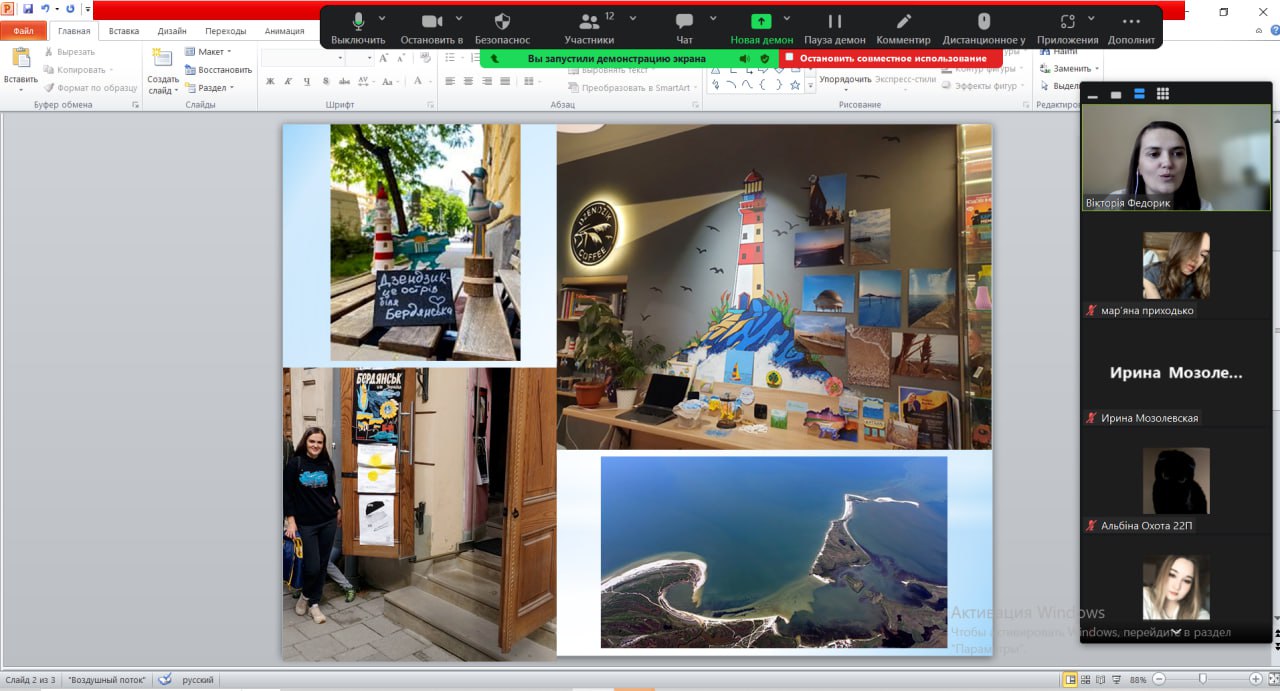
Task: Click the remote control mouse icon
Action: [x=983, y=22]
